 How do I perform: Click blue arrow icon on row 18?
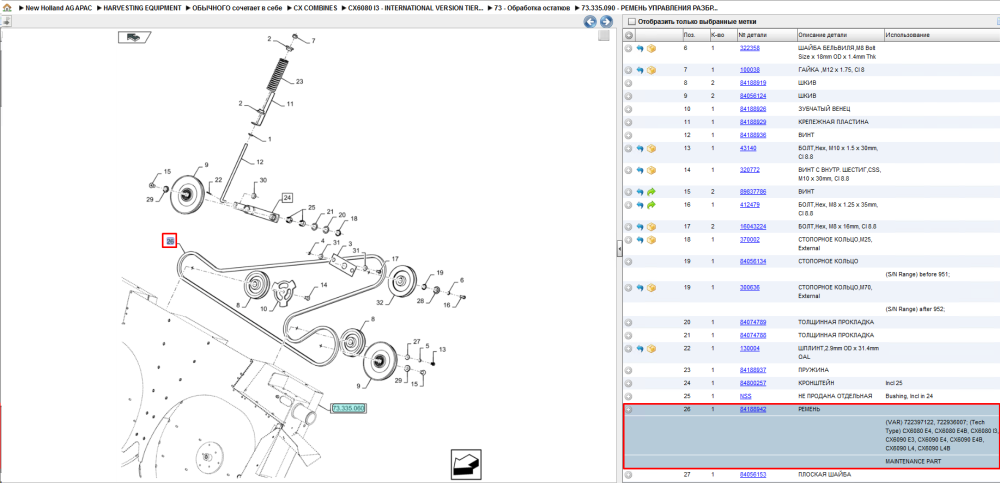coord(640,240)
